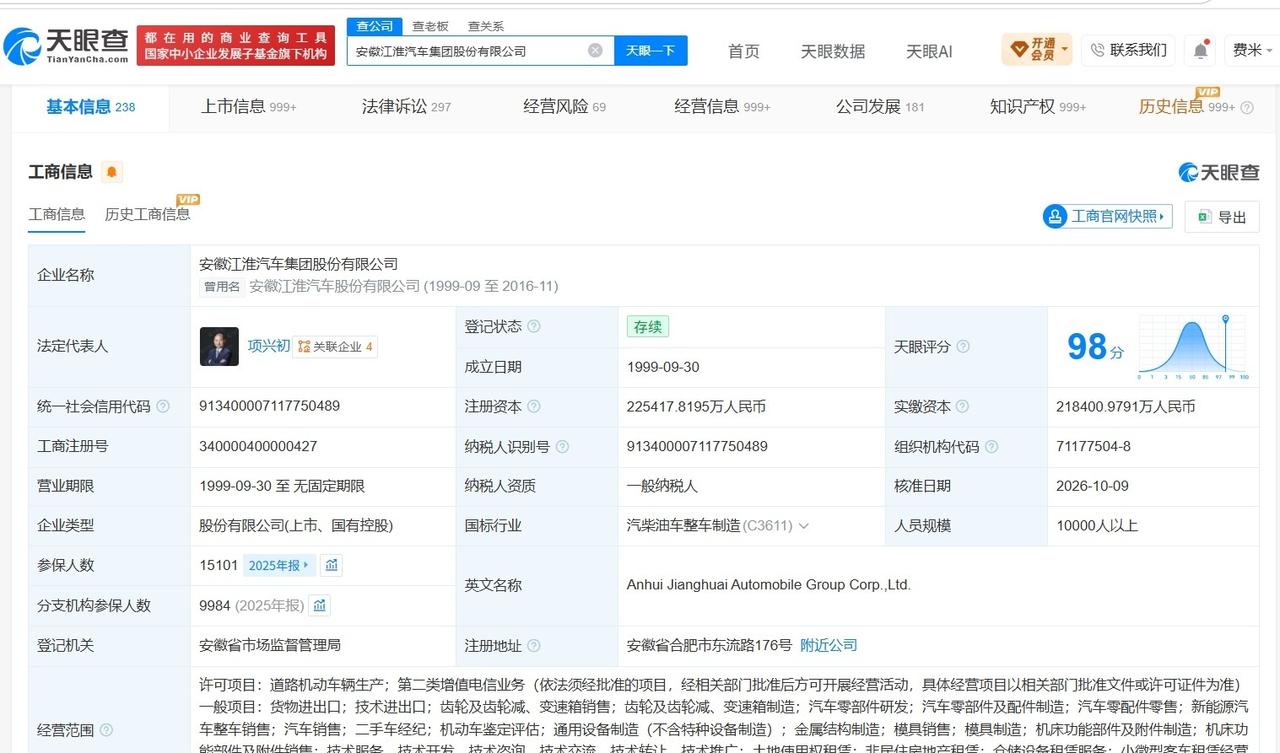
Task: Open legal representative 项兴初 link
Action: pyautogui.click(x=269, y=346)
